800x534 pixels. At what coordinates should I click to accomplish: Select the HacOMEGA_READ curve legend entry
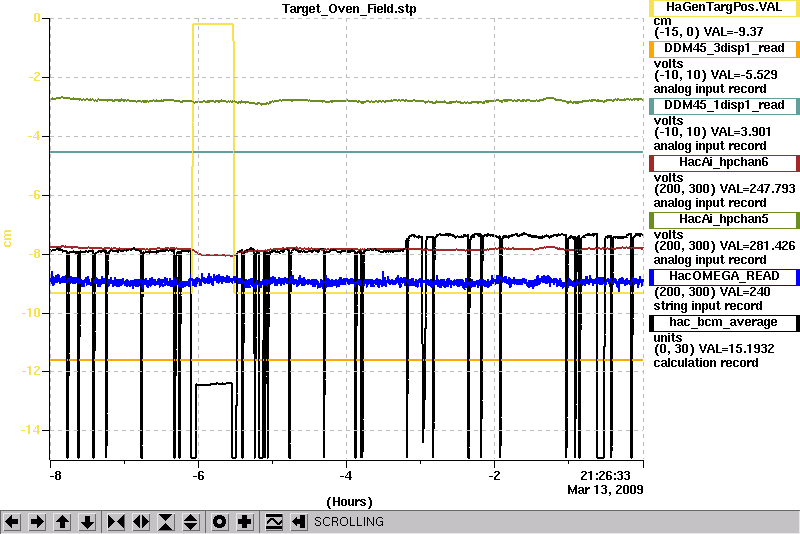click(724, 277)
